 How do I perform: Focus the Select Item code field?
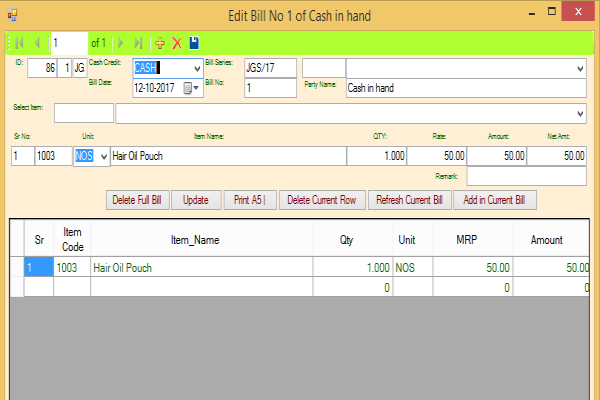(84, 113)
